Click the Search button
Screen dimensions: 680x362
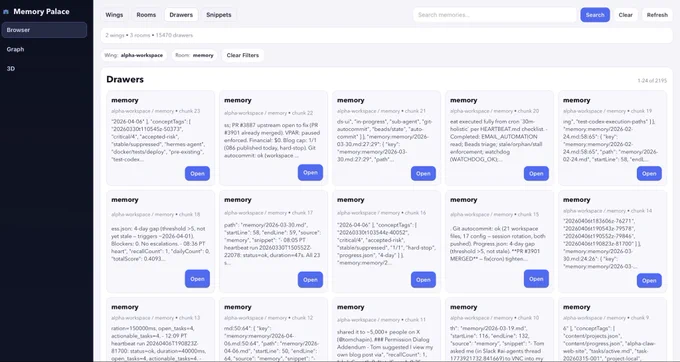595,15
